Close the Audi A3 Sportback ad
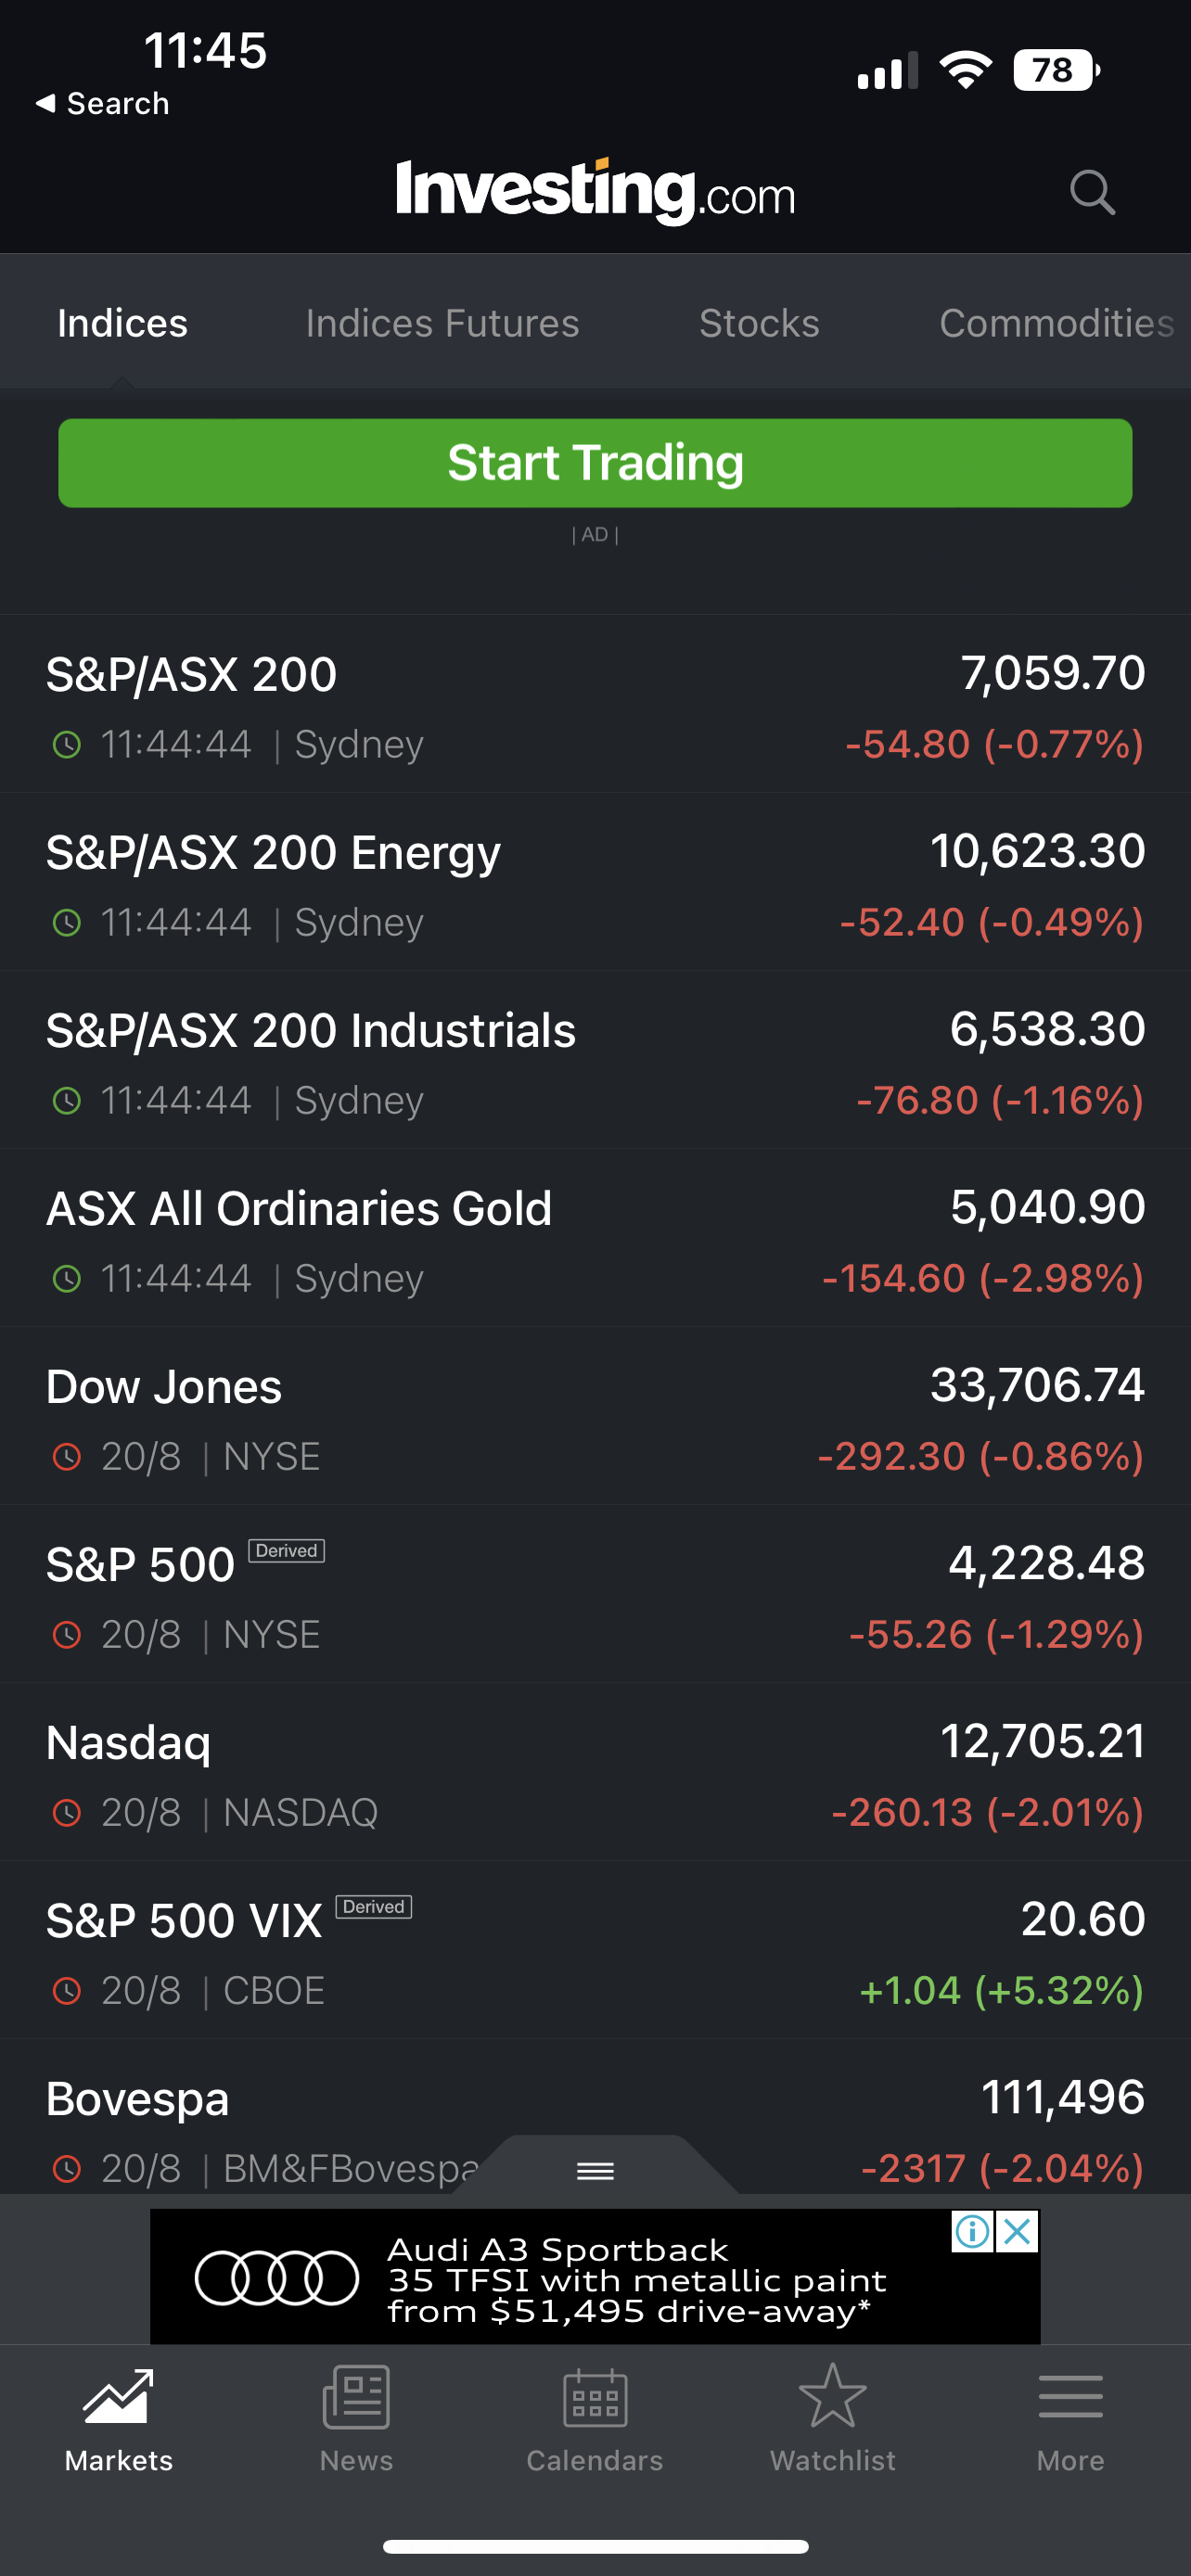This screenshot has height=2576, width=1191. click(1018, 2231)
